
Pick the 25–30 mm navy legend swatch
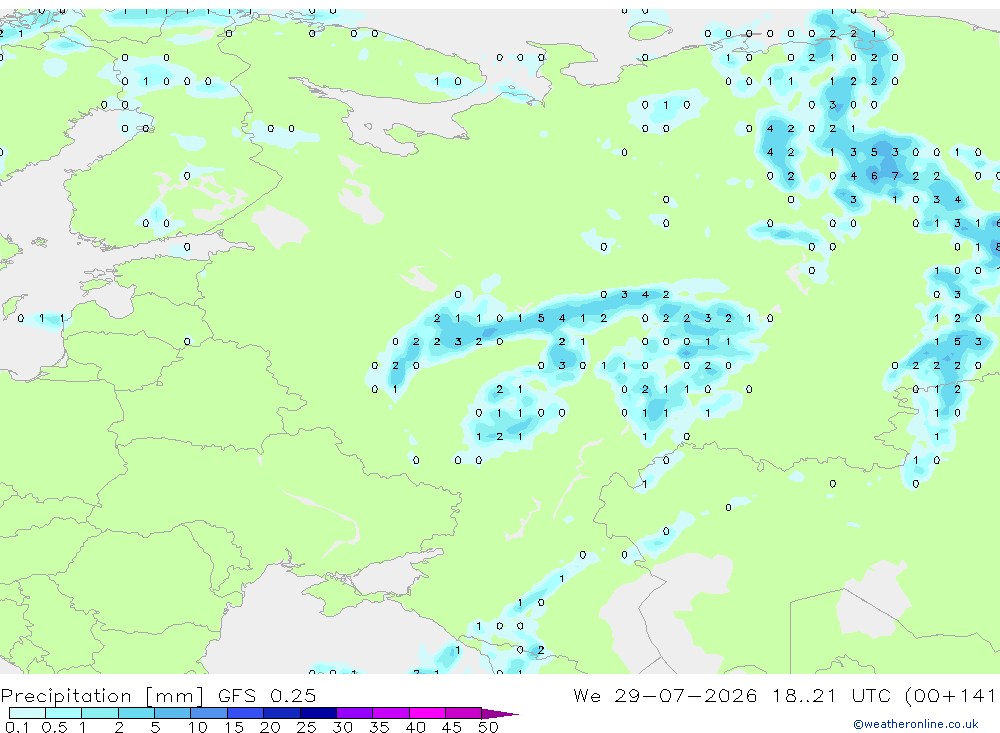318,713
